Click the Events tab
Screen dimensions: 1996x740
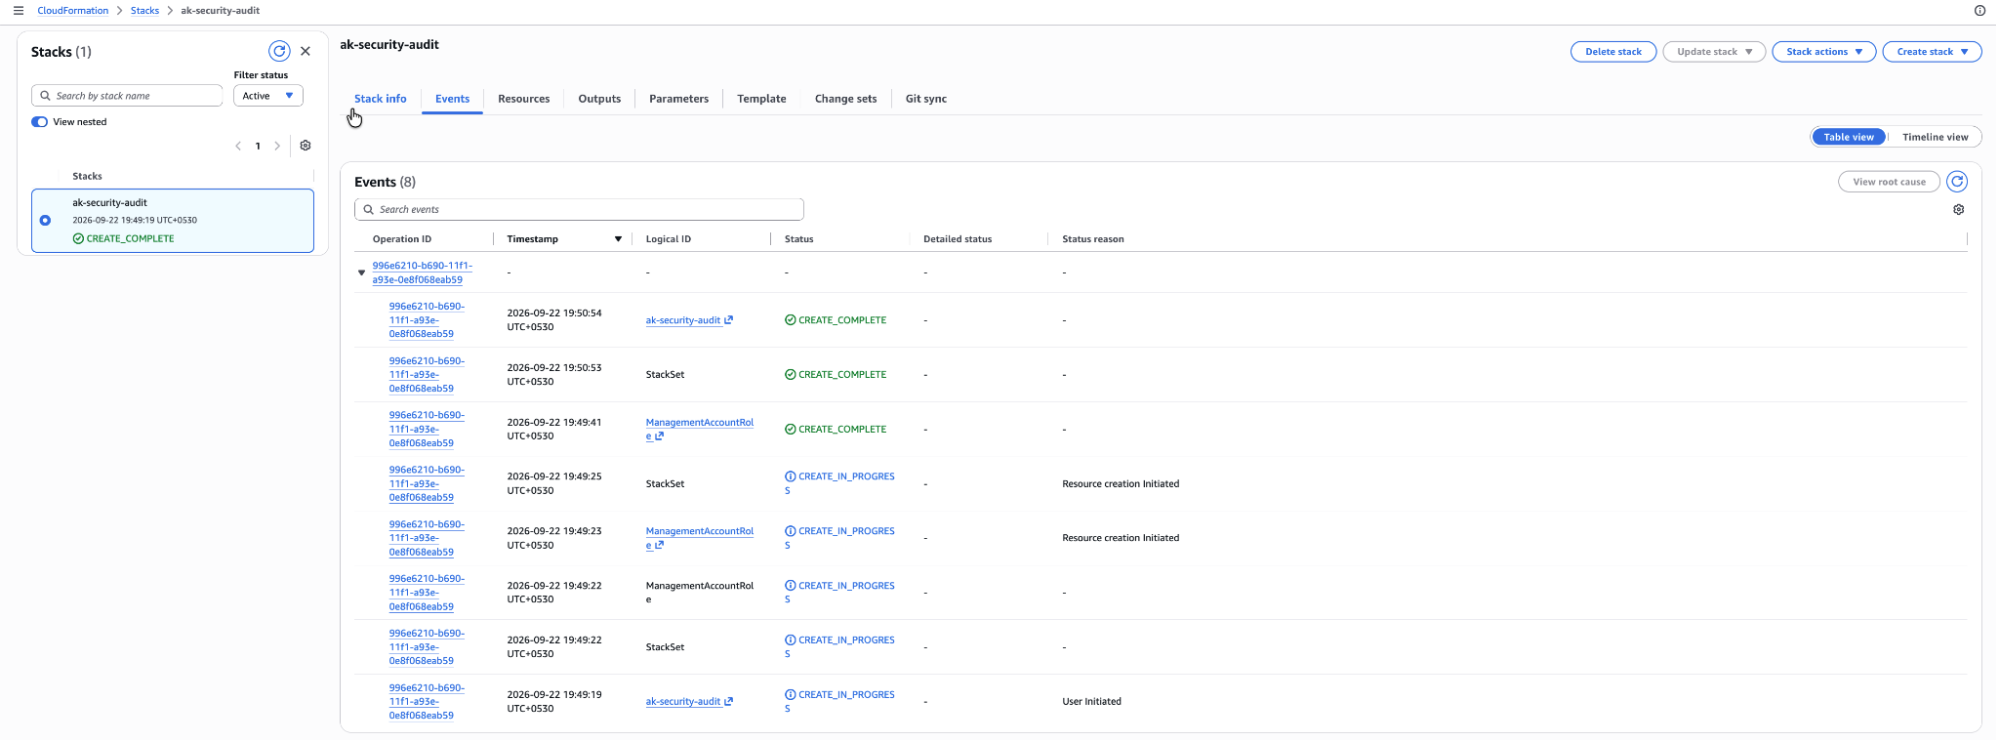pos(452,99)
